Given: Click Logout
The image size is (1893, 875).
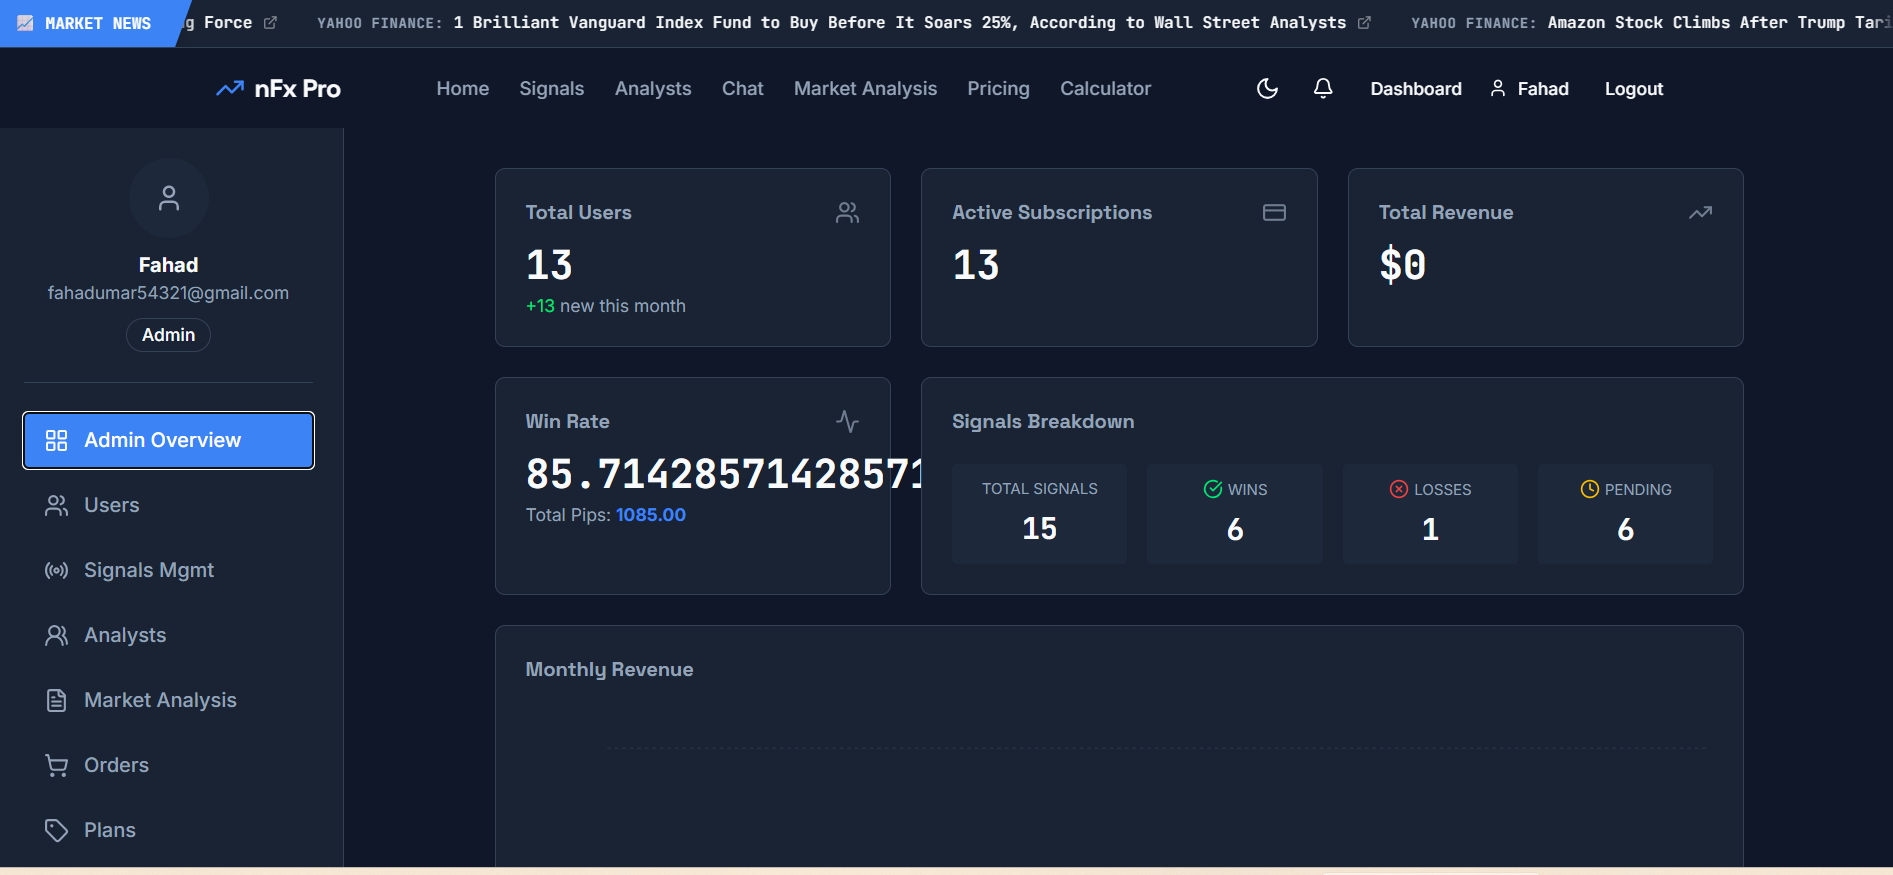Looking at the screenshot, I should coord(1634,89).
